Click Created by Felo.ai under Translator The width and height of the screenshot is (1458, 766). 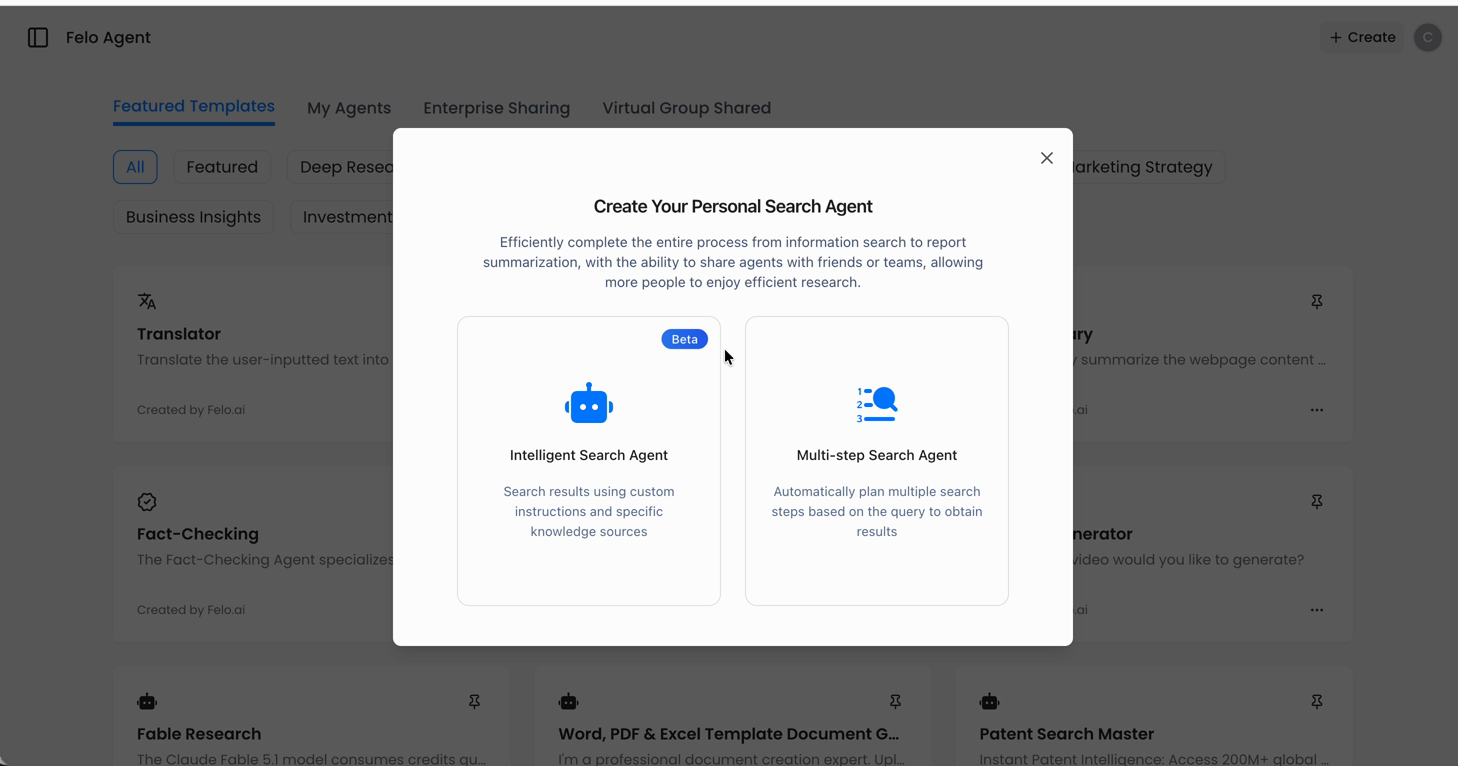191,410
